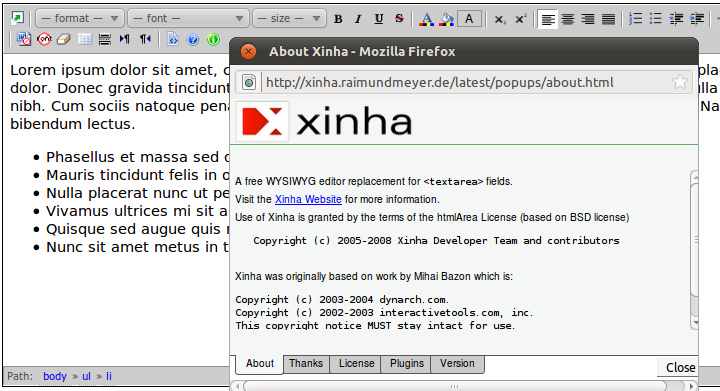Viewport: 720px width, 391px height.
Task: Insert an ordered numbered list
Action: tap(636, 19)
